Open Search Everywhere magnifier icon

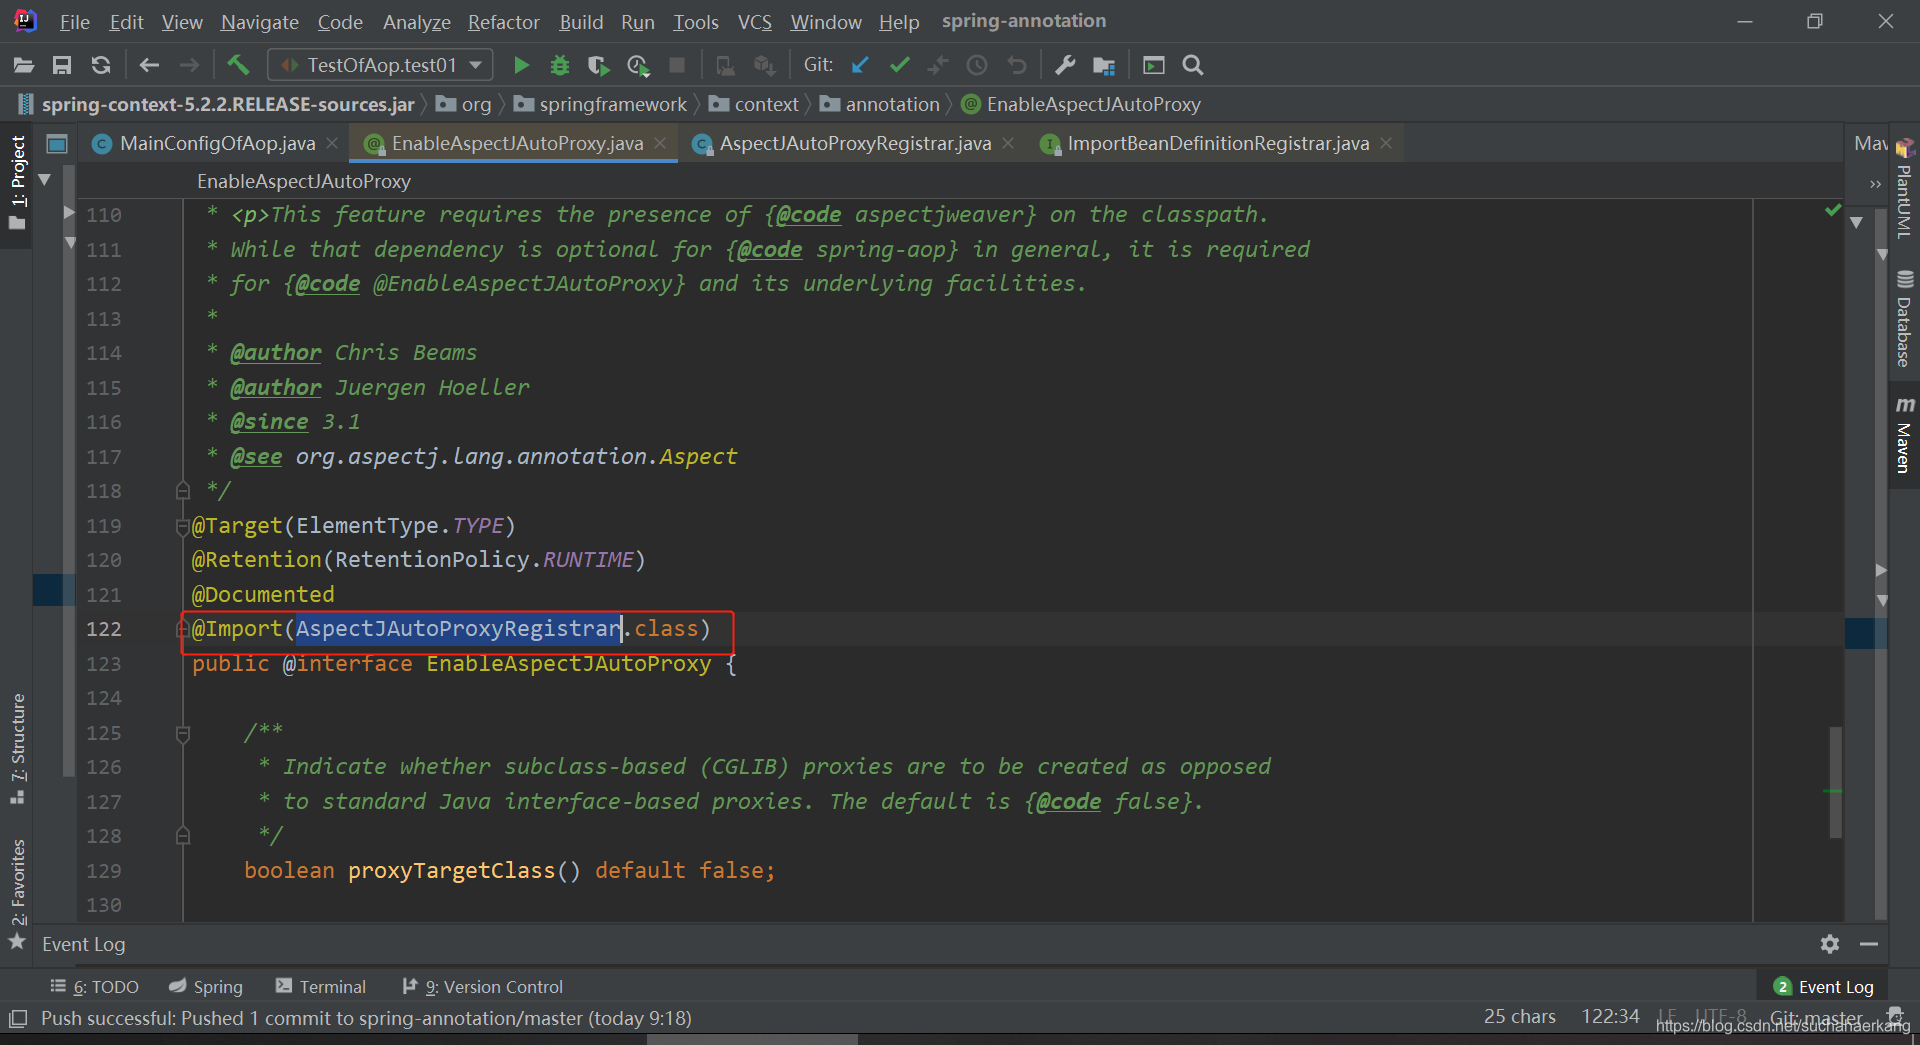[1192, 65]
